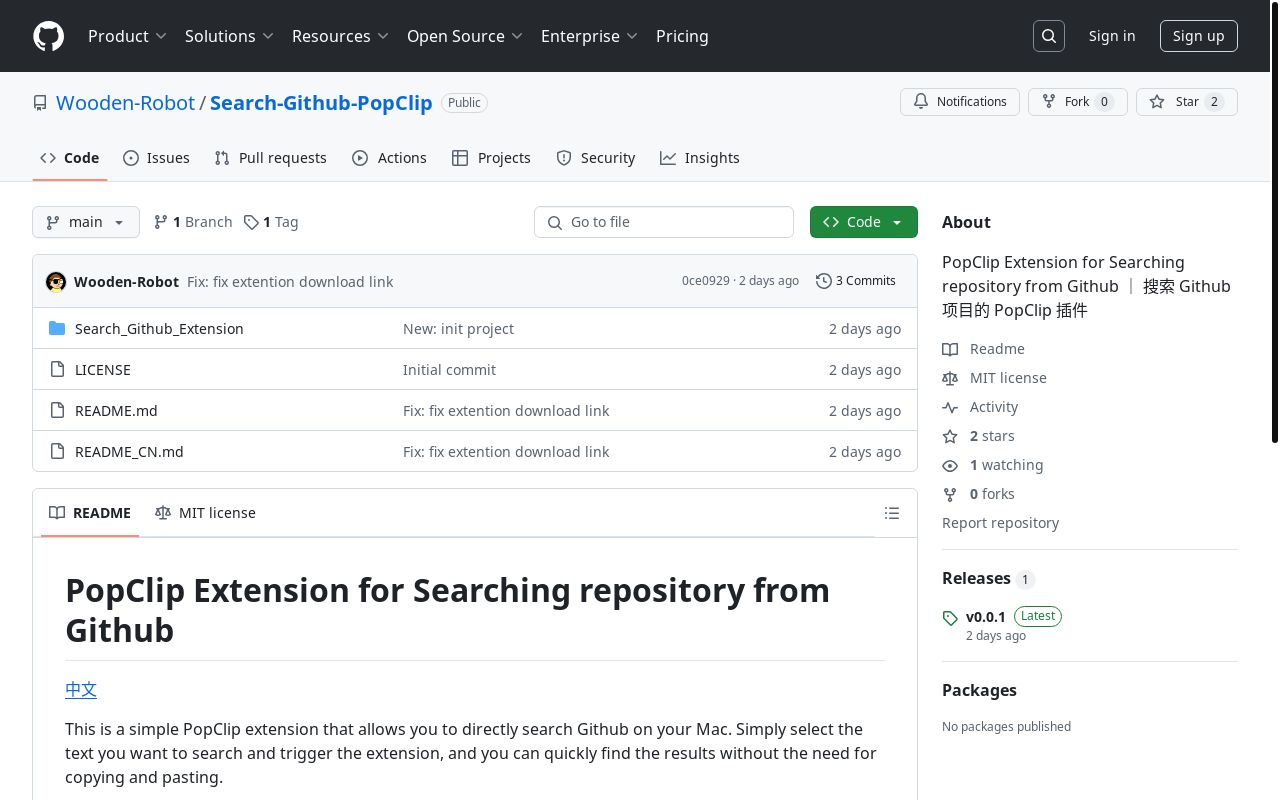The height and width of the screenshot is (800, 1280).
Task: Expand the green Code dropdown arrow
Action: point(896,222)
